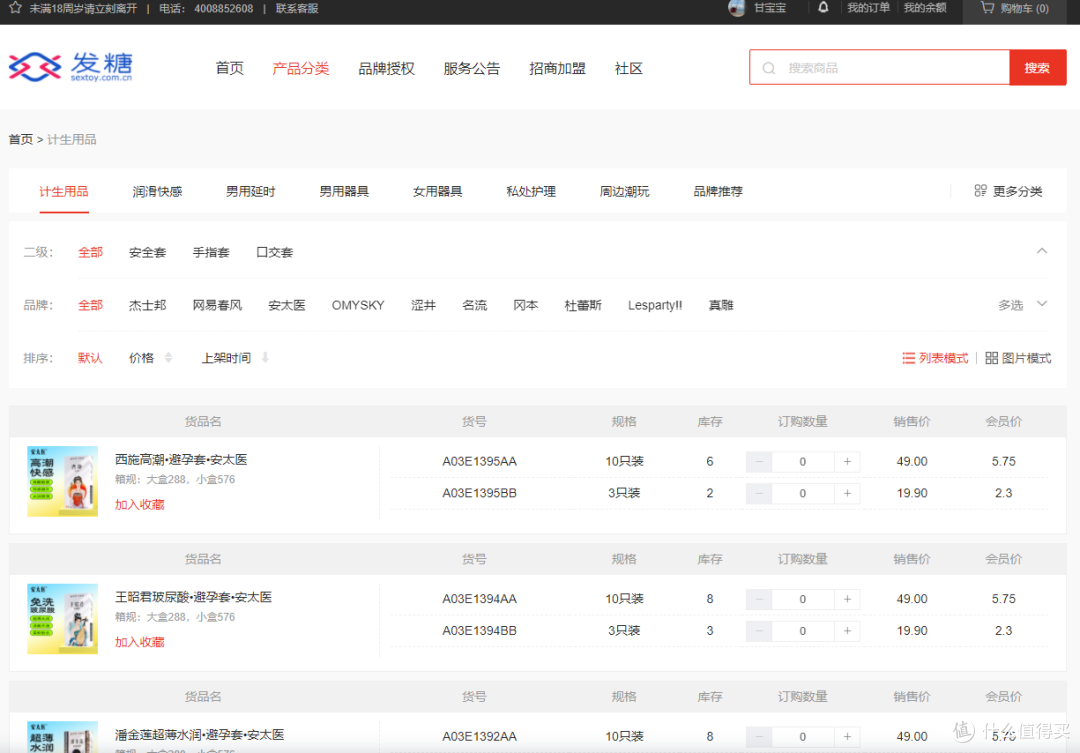Click the 发糖 site logo
The width and height of the screenshot is (1080, 753).
point(70,67)
